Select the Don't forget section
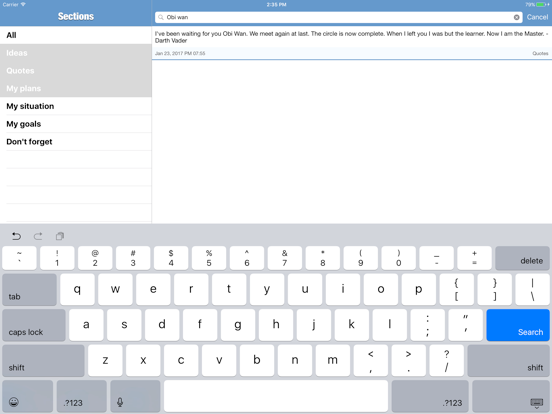Image resolution: width=552 pixels, height=414 pixels. click(x=76, y=142)
